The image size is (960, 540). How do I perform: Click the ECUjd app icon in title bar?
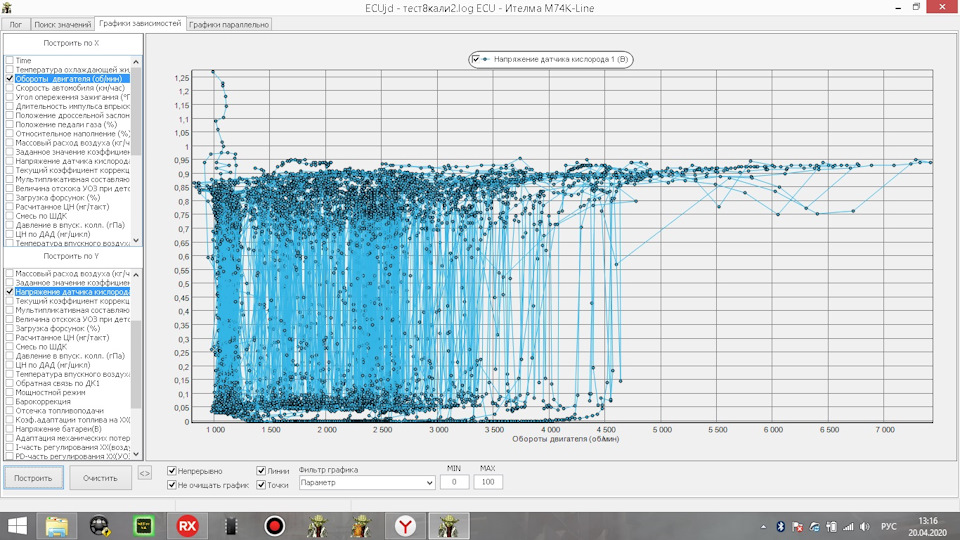(x=8, y=7)
